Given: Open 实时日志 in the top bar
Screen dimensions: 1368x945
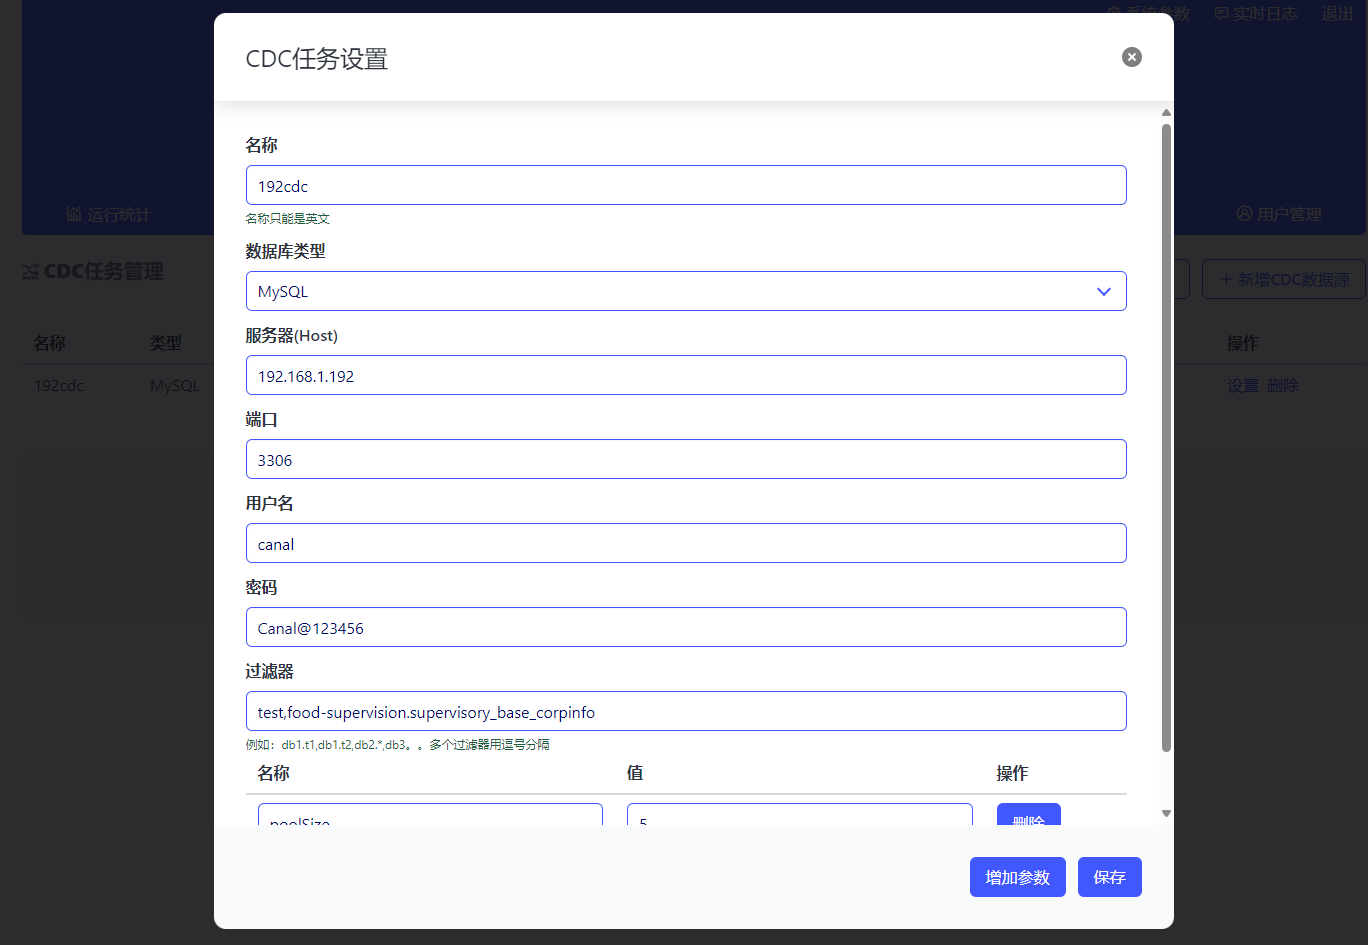Looking at the screenshot, I should [1256, 13].
